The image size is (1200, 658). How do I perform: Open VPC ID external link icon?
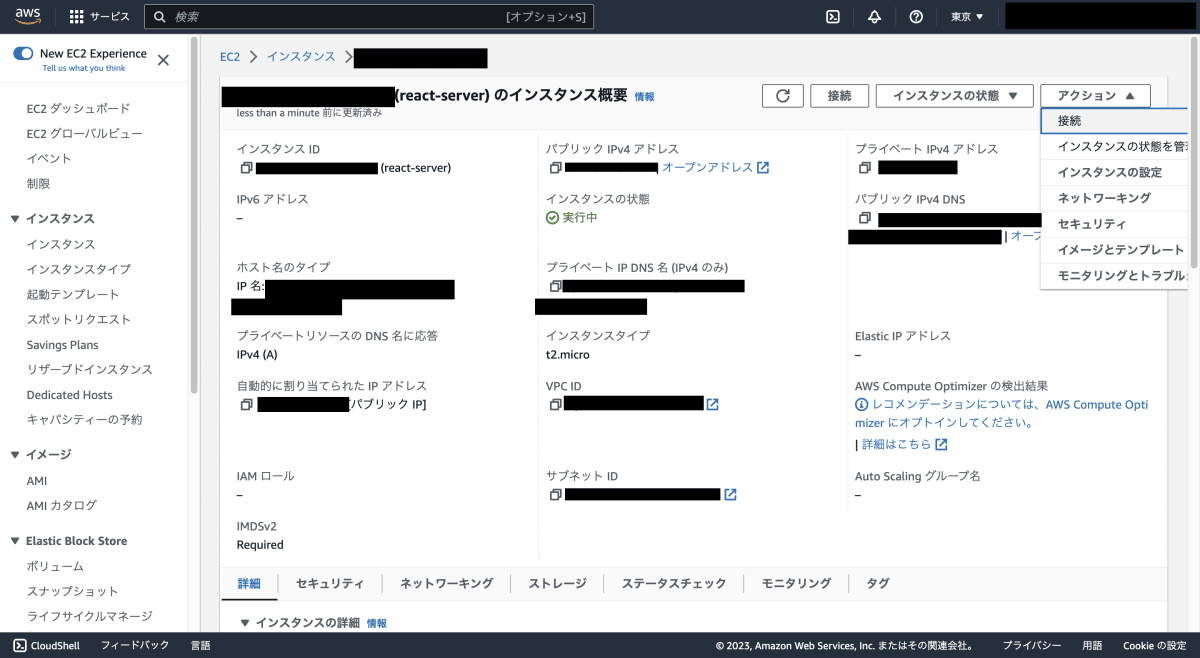(712, 405)
